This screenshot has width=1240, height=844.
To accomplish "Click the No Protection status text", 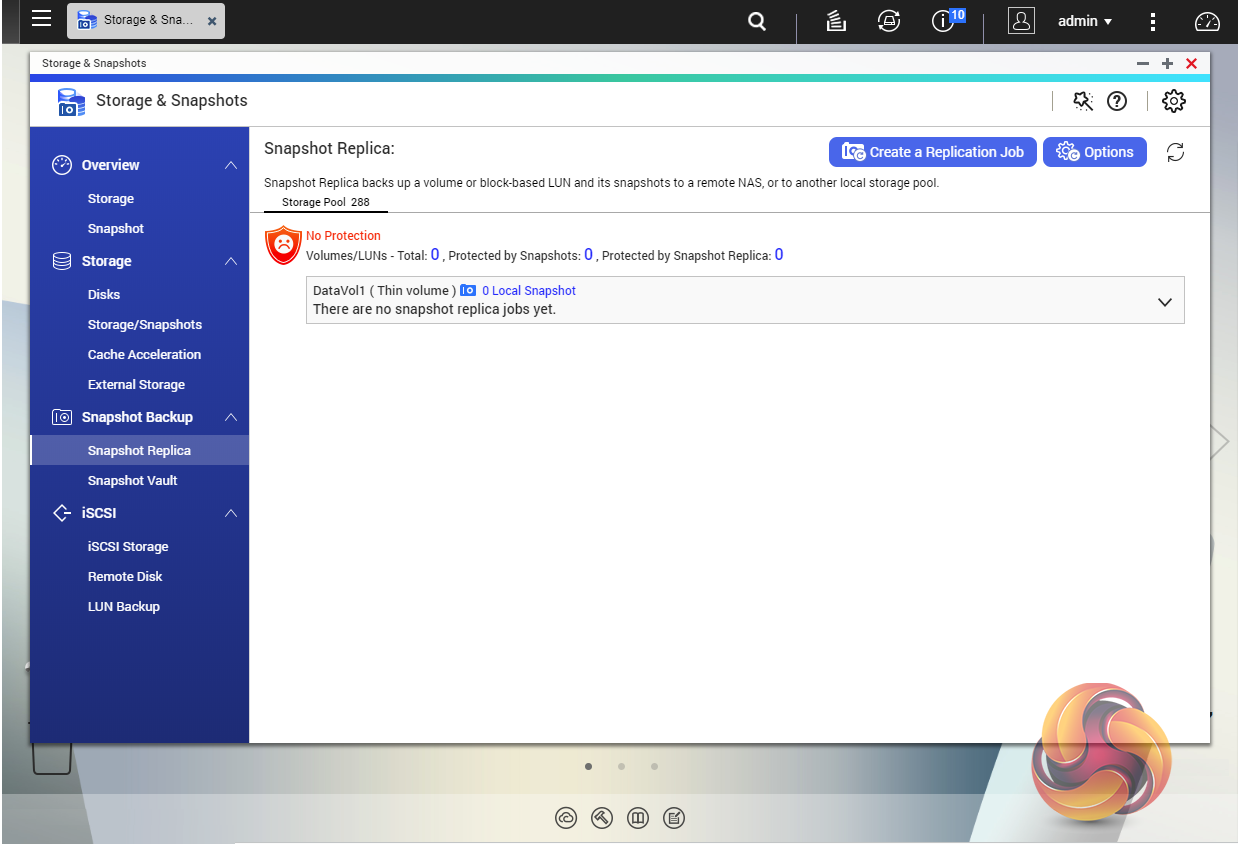I will click(343, 236).
